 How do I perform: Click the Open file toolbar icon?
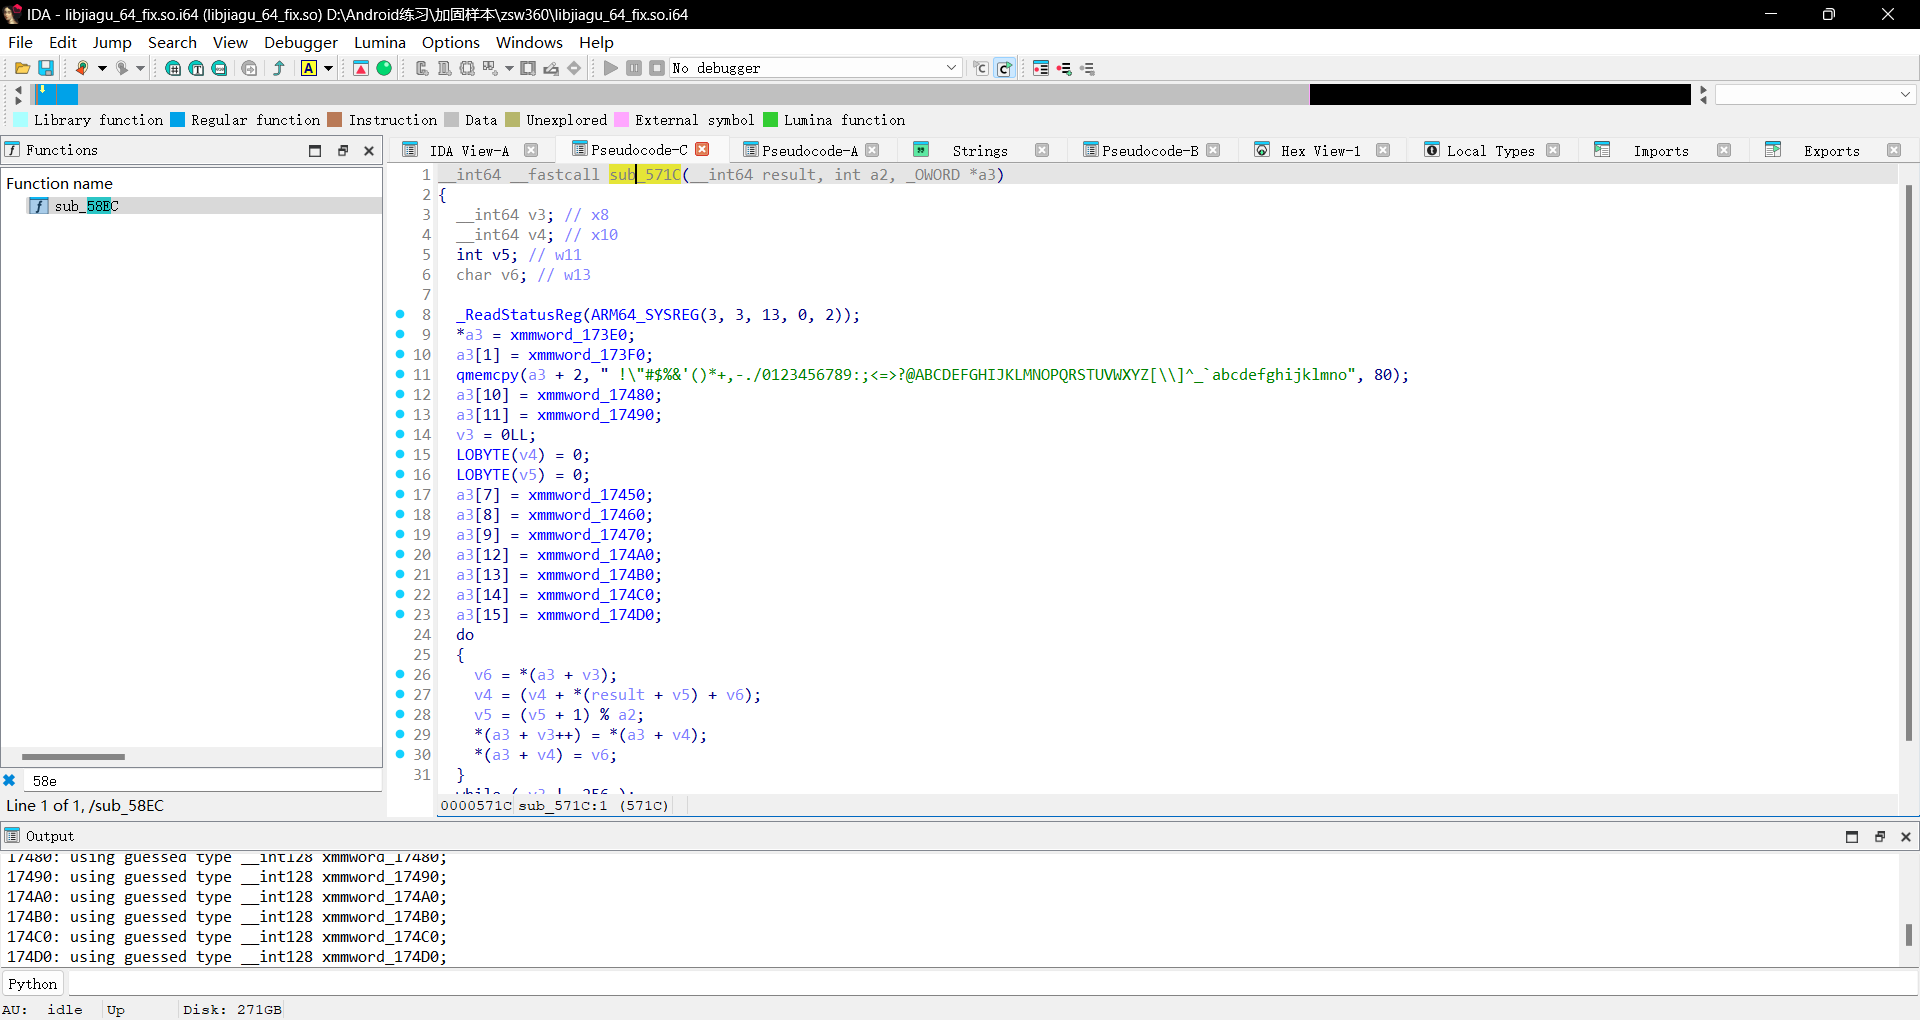[22, 68]
